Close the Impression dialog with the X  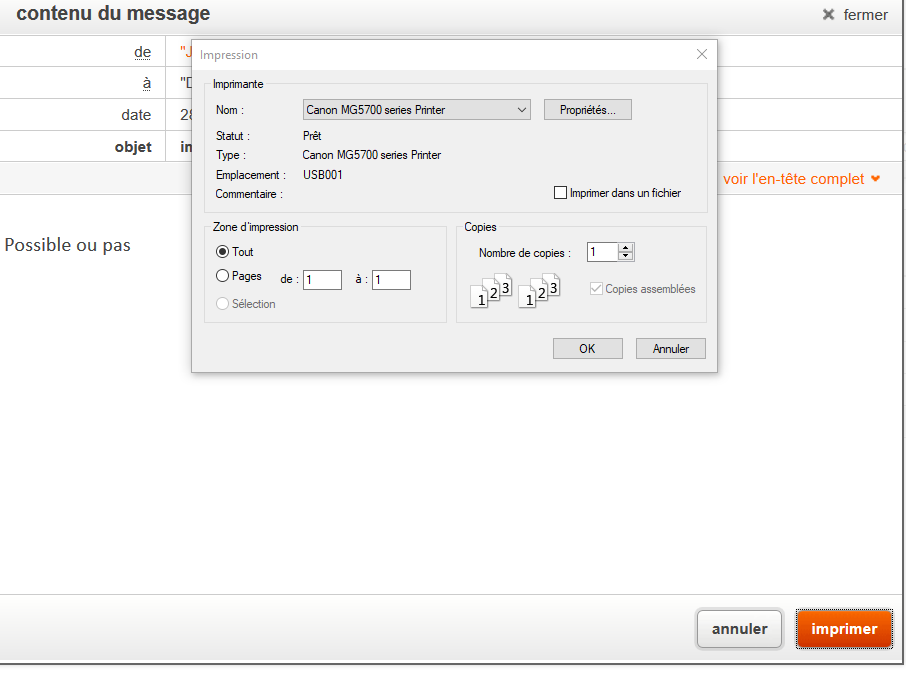click(x=701, y=54)
